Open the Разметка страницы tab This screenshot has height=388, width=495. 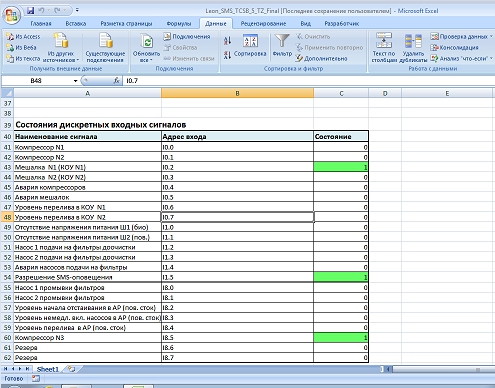[x=126, y=24]
